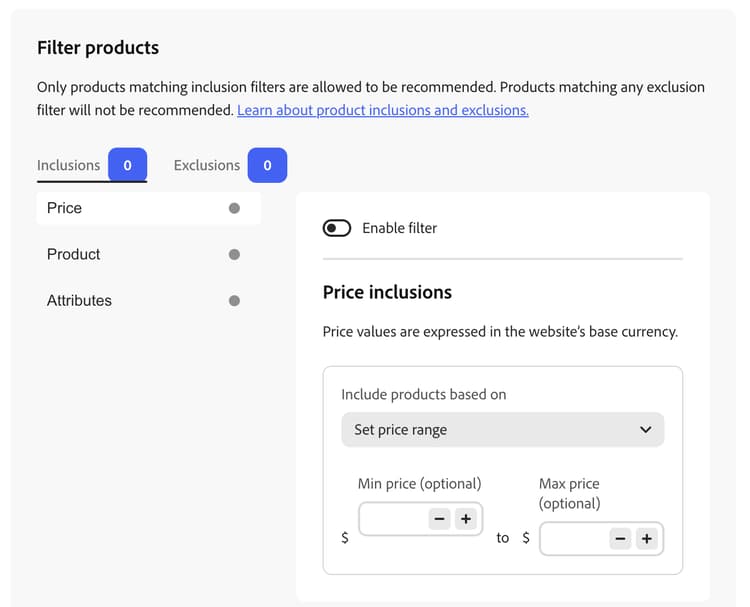750x607 pixels.
Task: Click the dropdown chevron next to Set price range
Action: (x=645, y=430)
